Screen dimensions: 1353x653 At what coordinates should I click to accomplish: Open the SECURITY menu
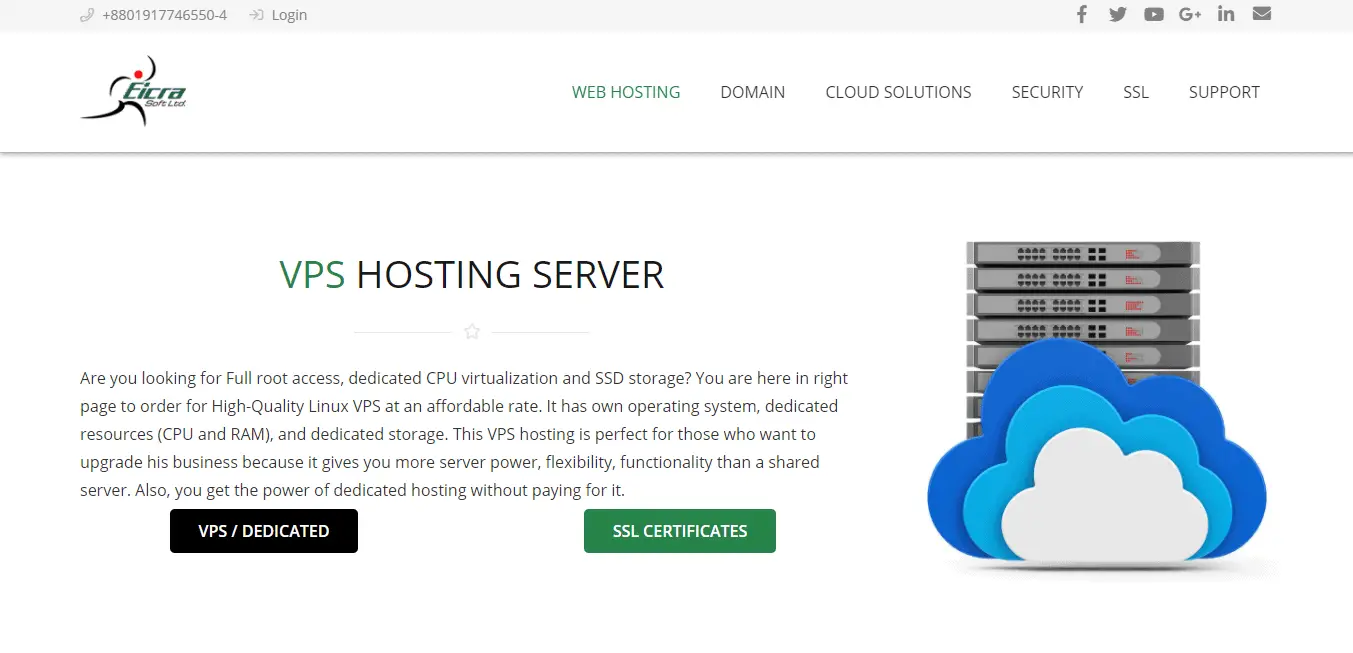1047,92
